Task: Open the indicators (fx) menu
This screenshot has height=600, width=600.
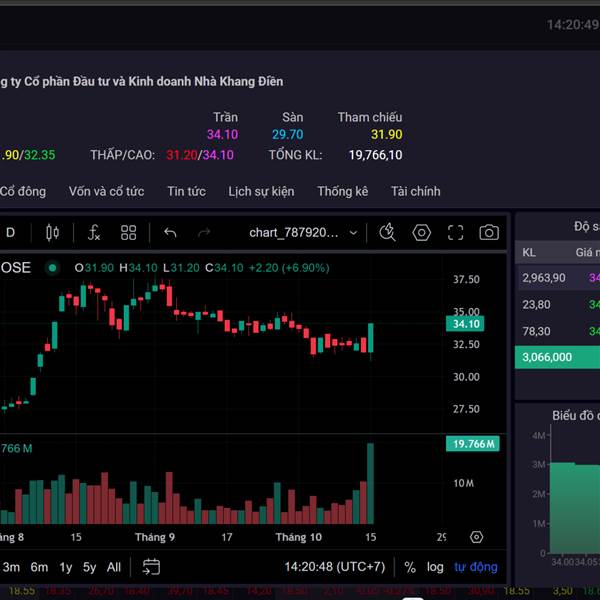Action: tap(94, 233)
